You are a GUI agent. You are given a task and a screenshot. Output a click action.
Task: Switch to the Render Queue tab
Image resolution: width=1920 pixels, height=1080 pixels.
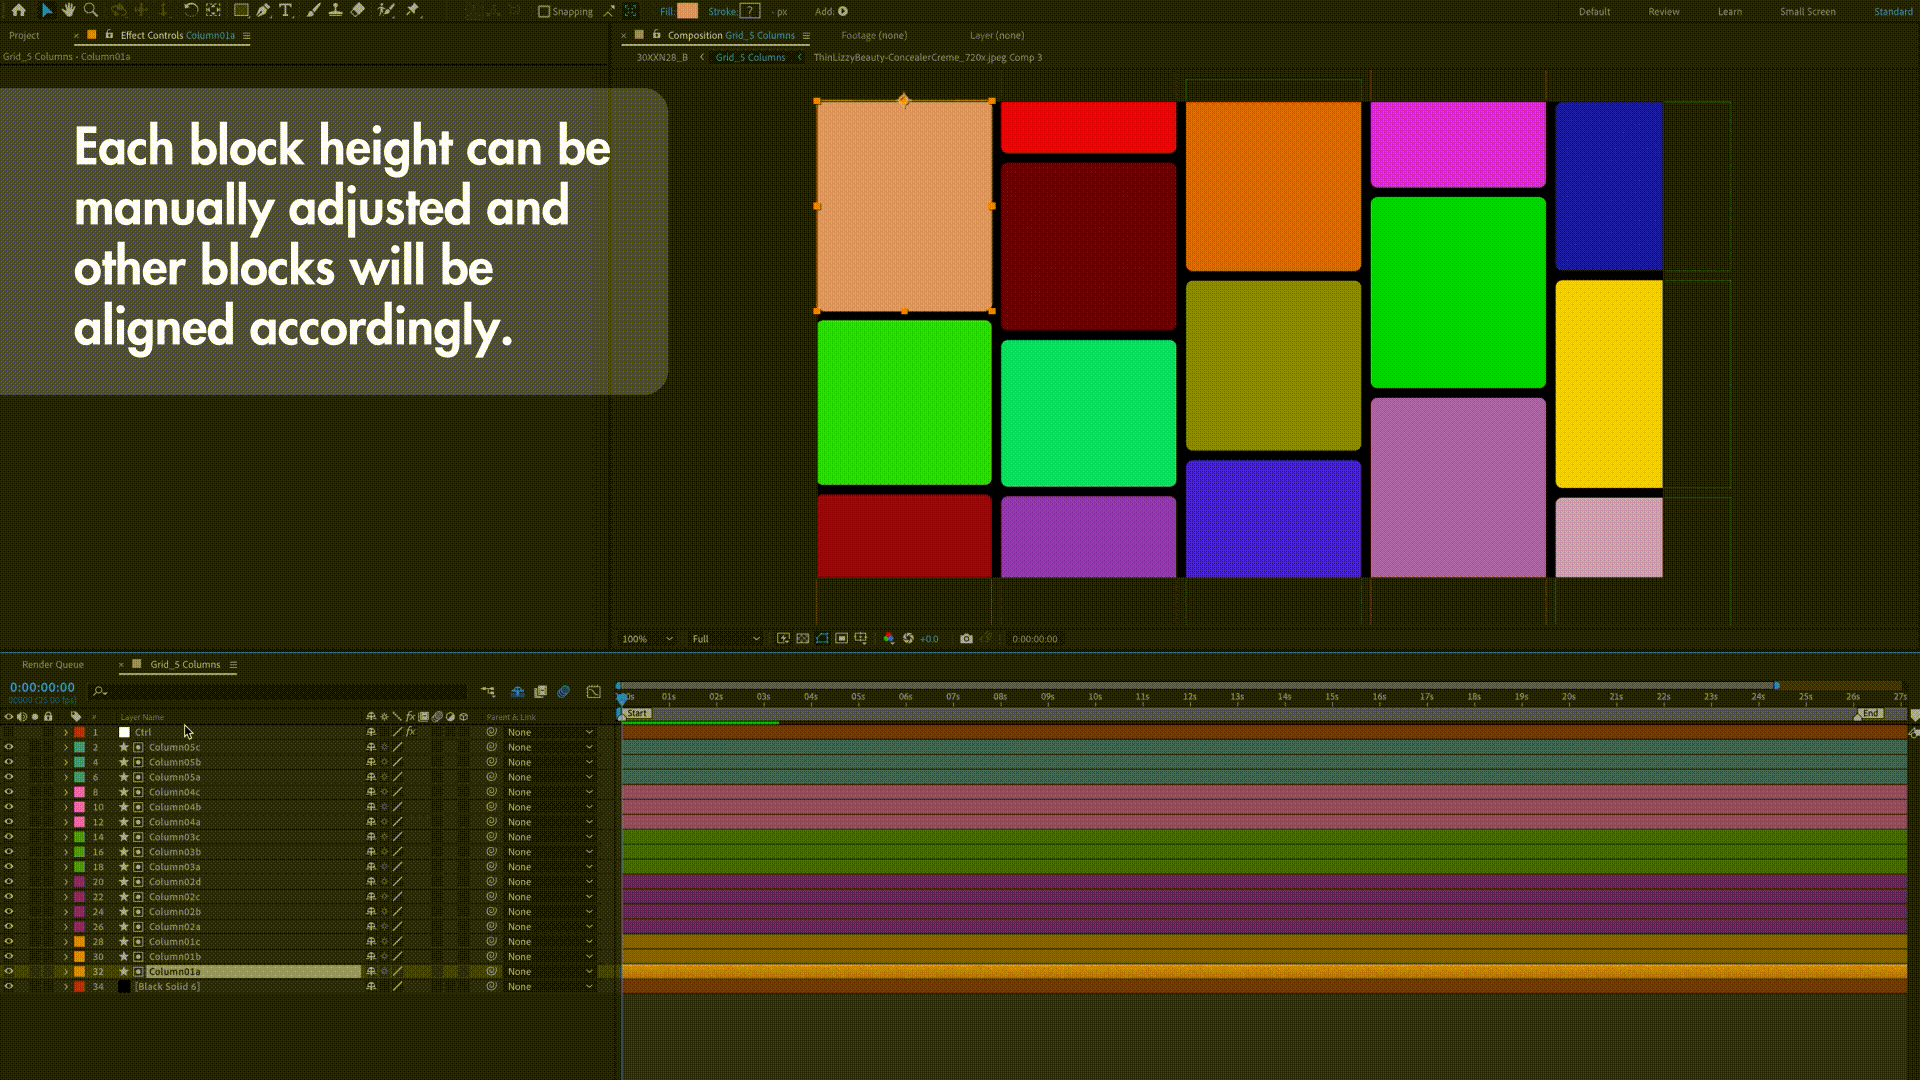[53, 664]
